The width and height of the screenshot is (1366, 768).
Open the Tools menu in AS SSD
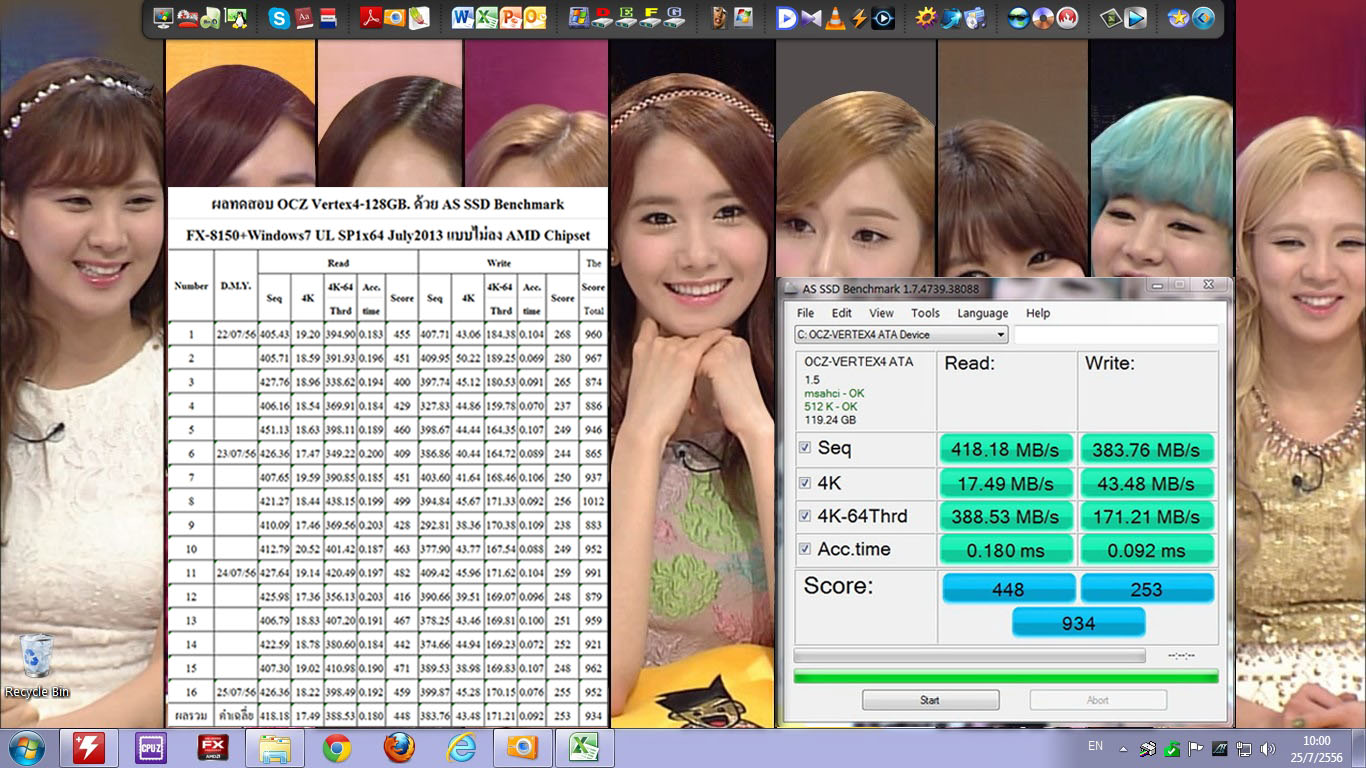coord(925,313)
